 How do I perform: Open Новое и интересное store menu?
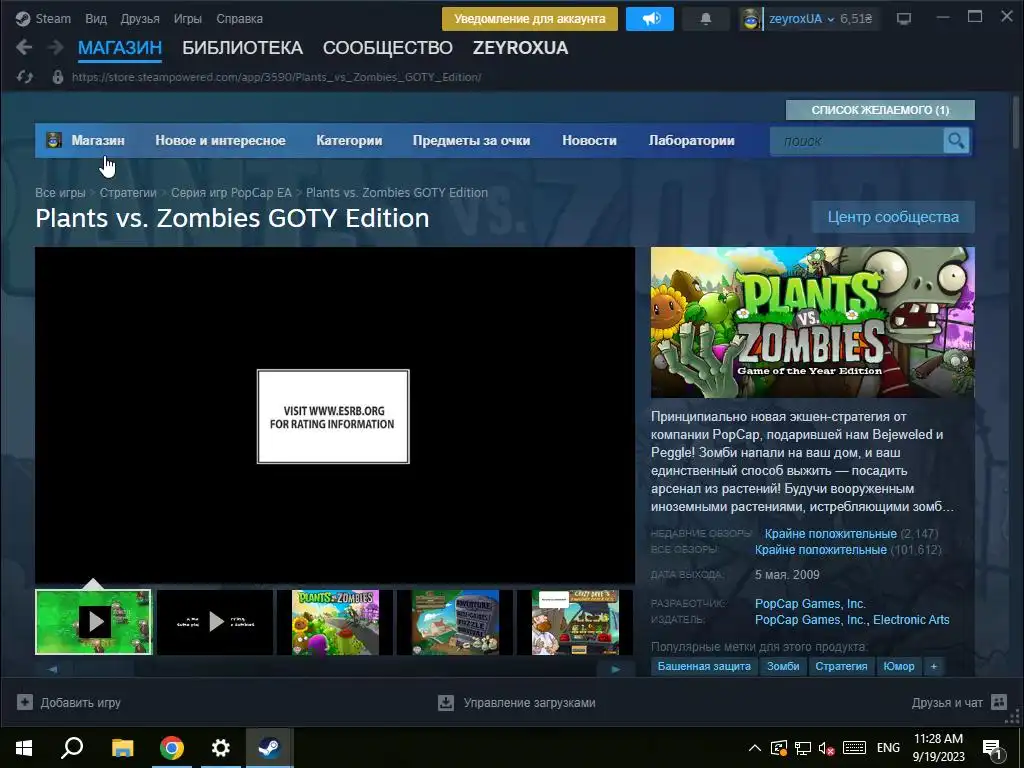(x=220, y=140)
